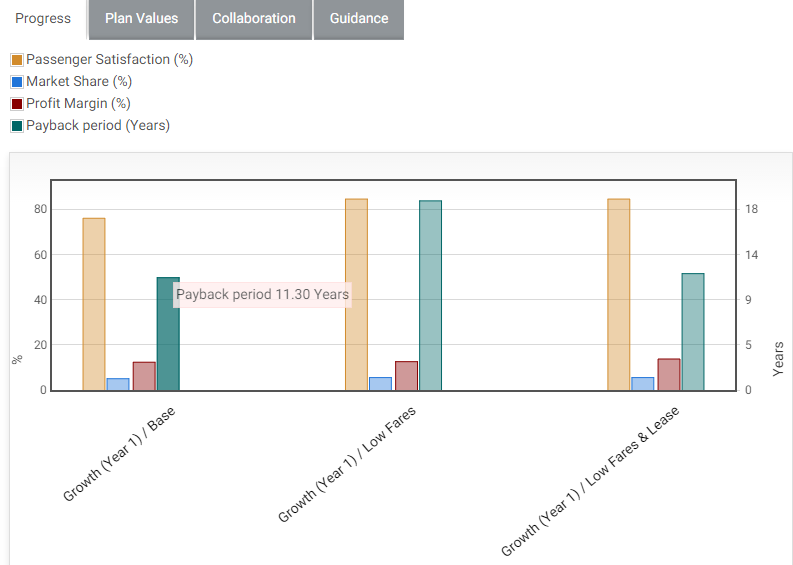Click Passenger Satisfaction bar for Low Fares & Lease
The image size is (793, 565).
(619, 294)
